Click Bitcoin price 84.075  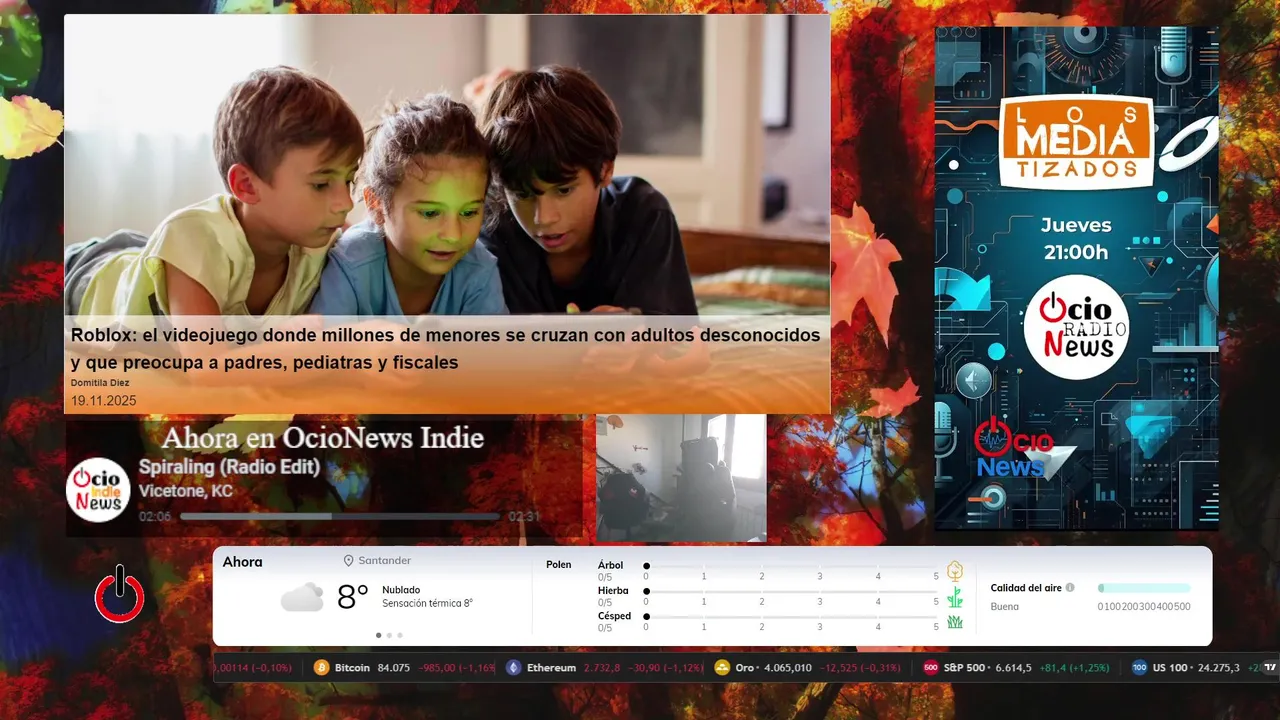[x=394, y=668]
